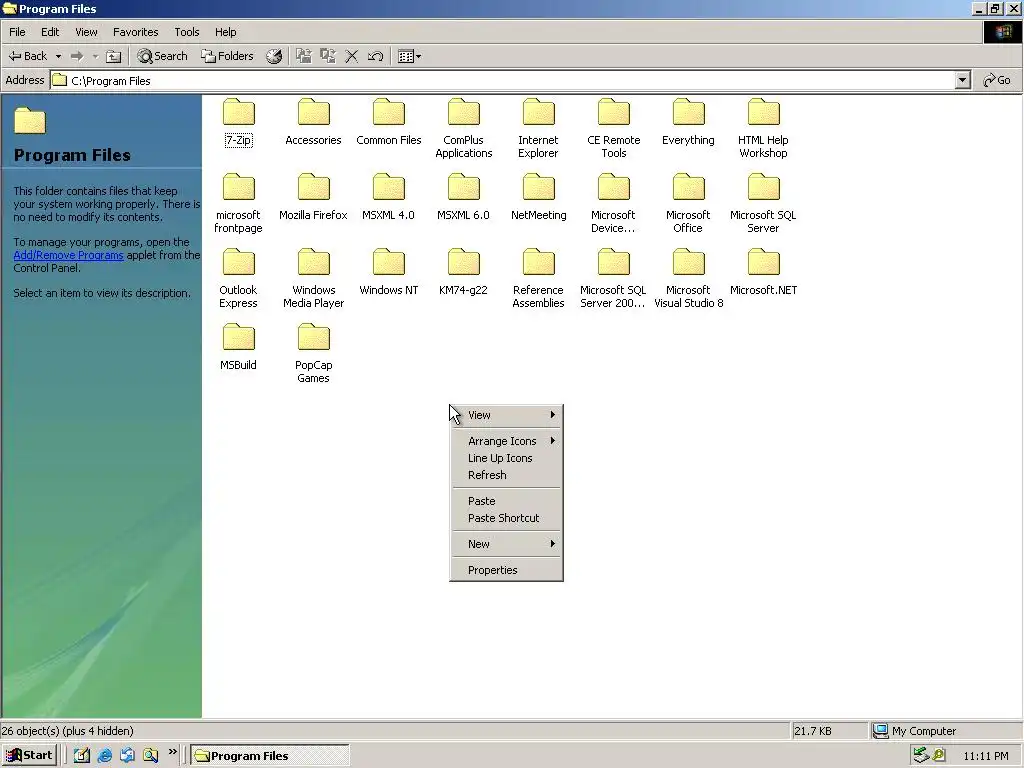Select the Microsoft SQL Server folder
Viewport: 1024px width, 768px height.
pyautogui.click(x=763, y=204)
